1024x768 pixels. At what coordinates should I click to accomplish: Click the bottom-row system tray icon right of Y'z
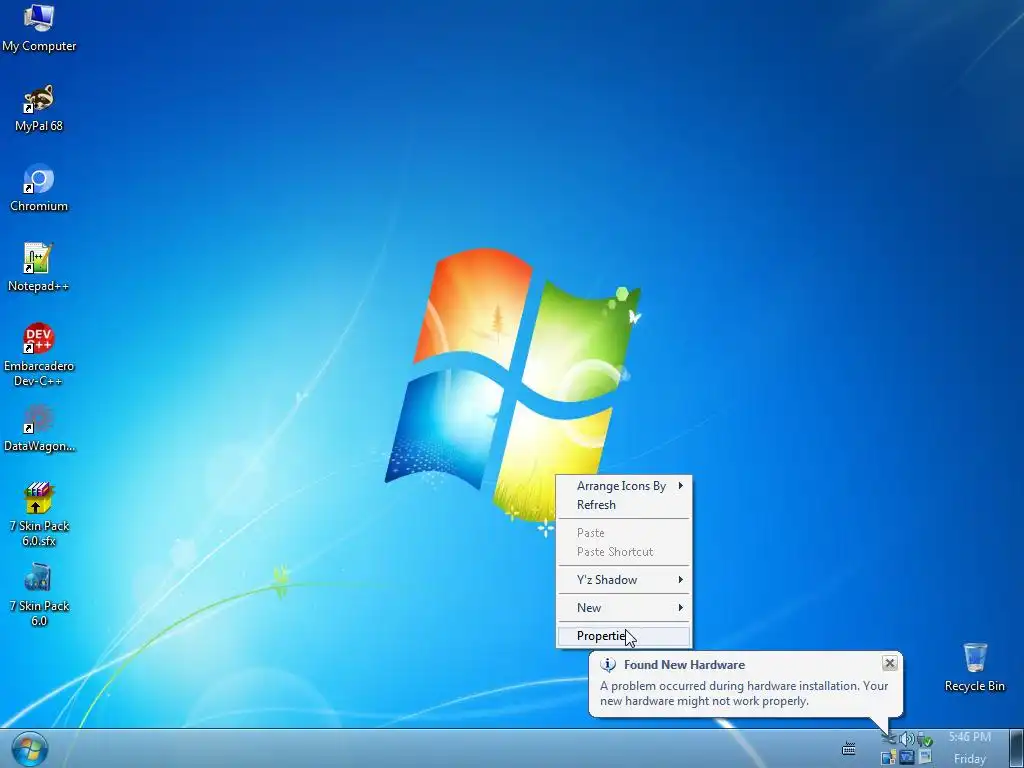pos(925,756)
